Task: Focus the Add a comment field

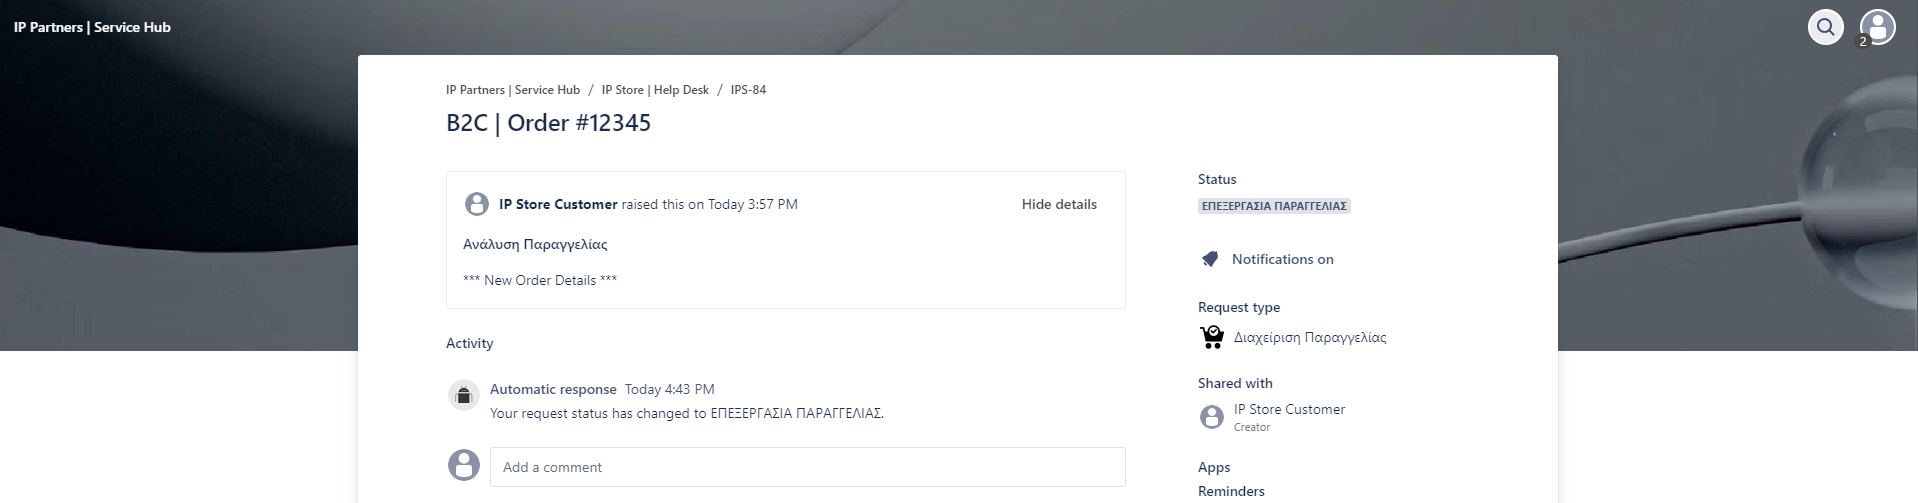Action: click(x=806, y=467)
